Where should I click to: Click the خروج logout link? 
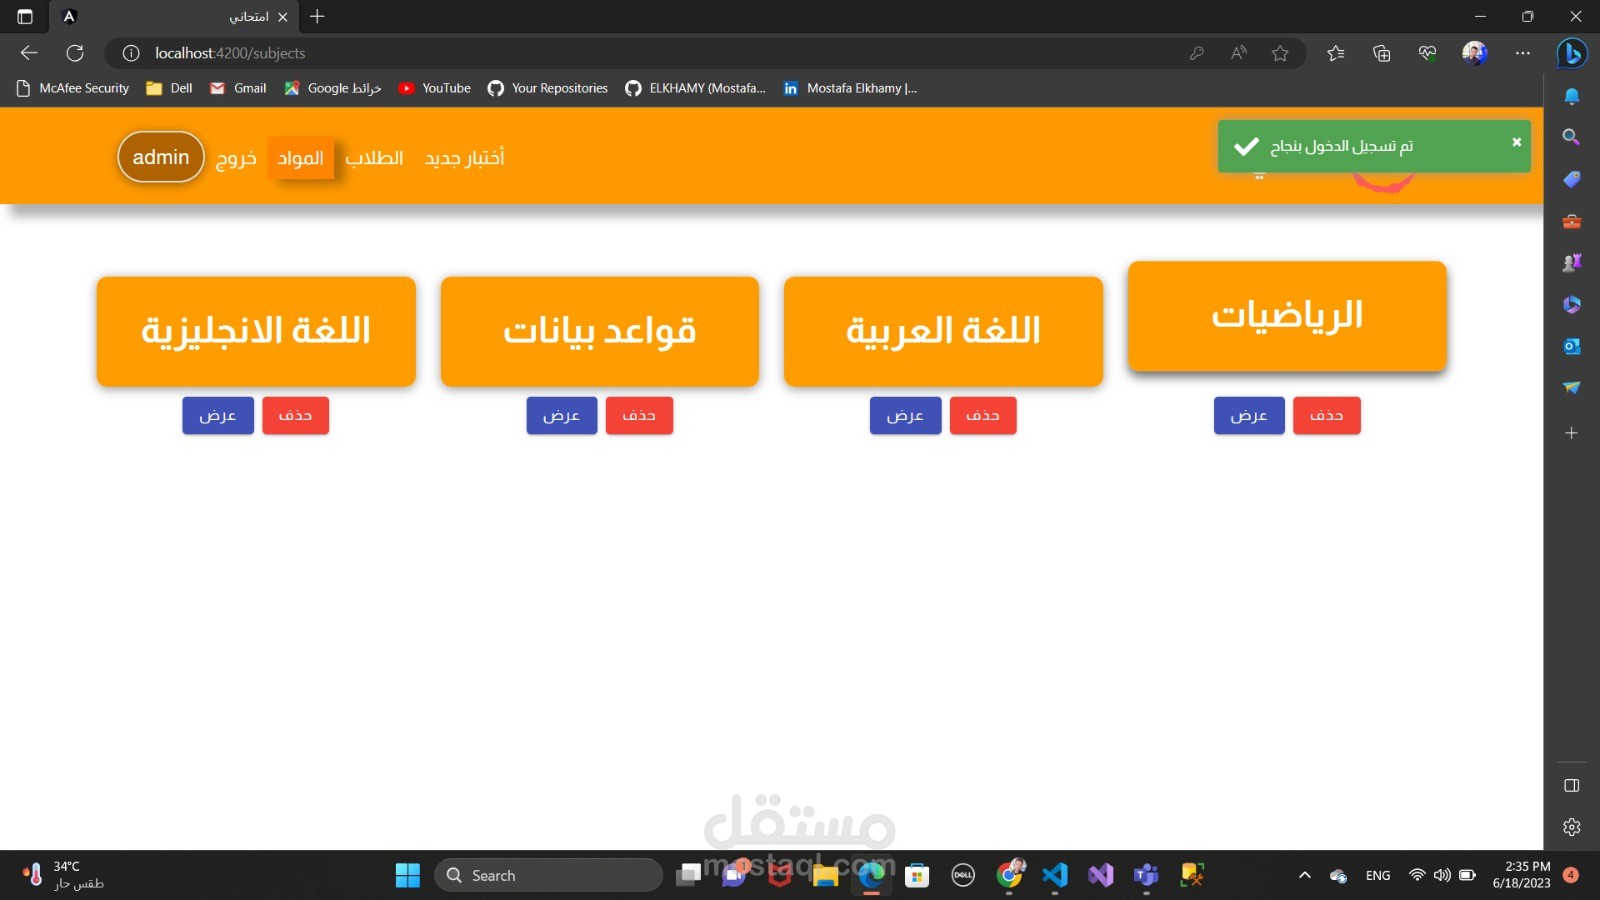click(x=236, y=158)
